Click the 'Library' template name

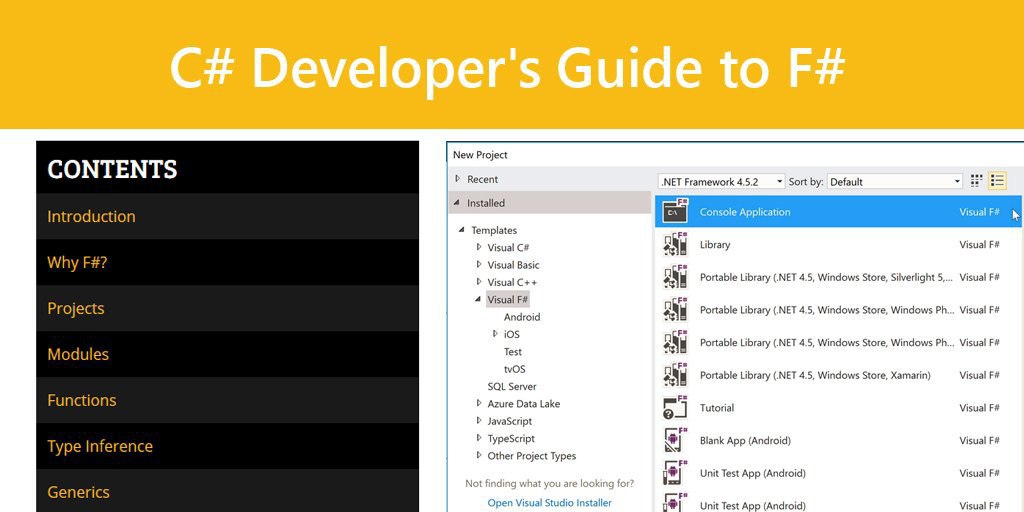click(715, 244)
